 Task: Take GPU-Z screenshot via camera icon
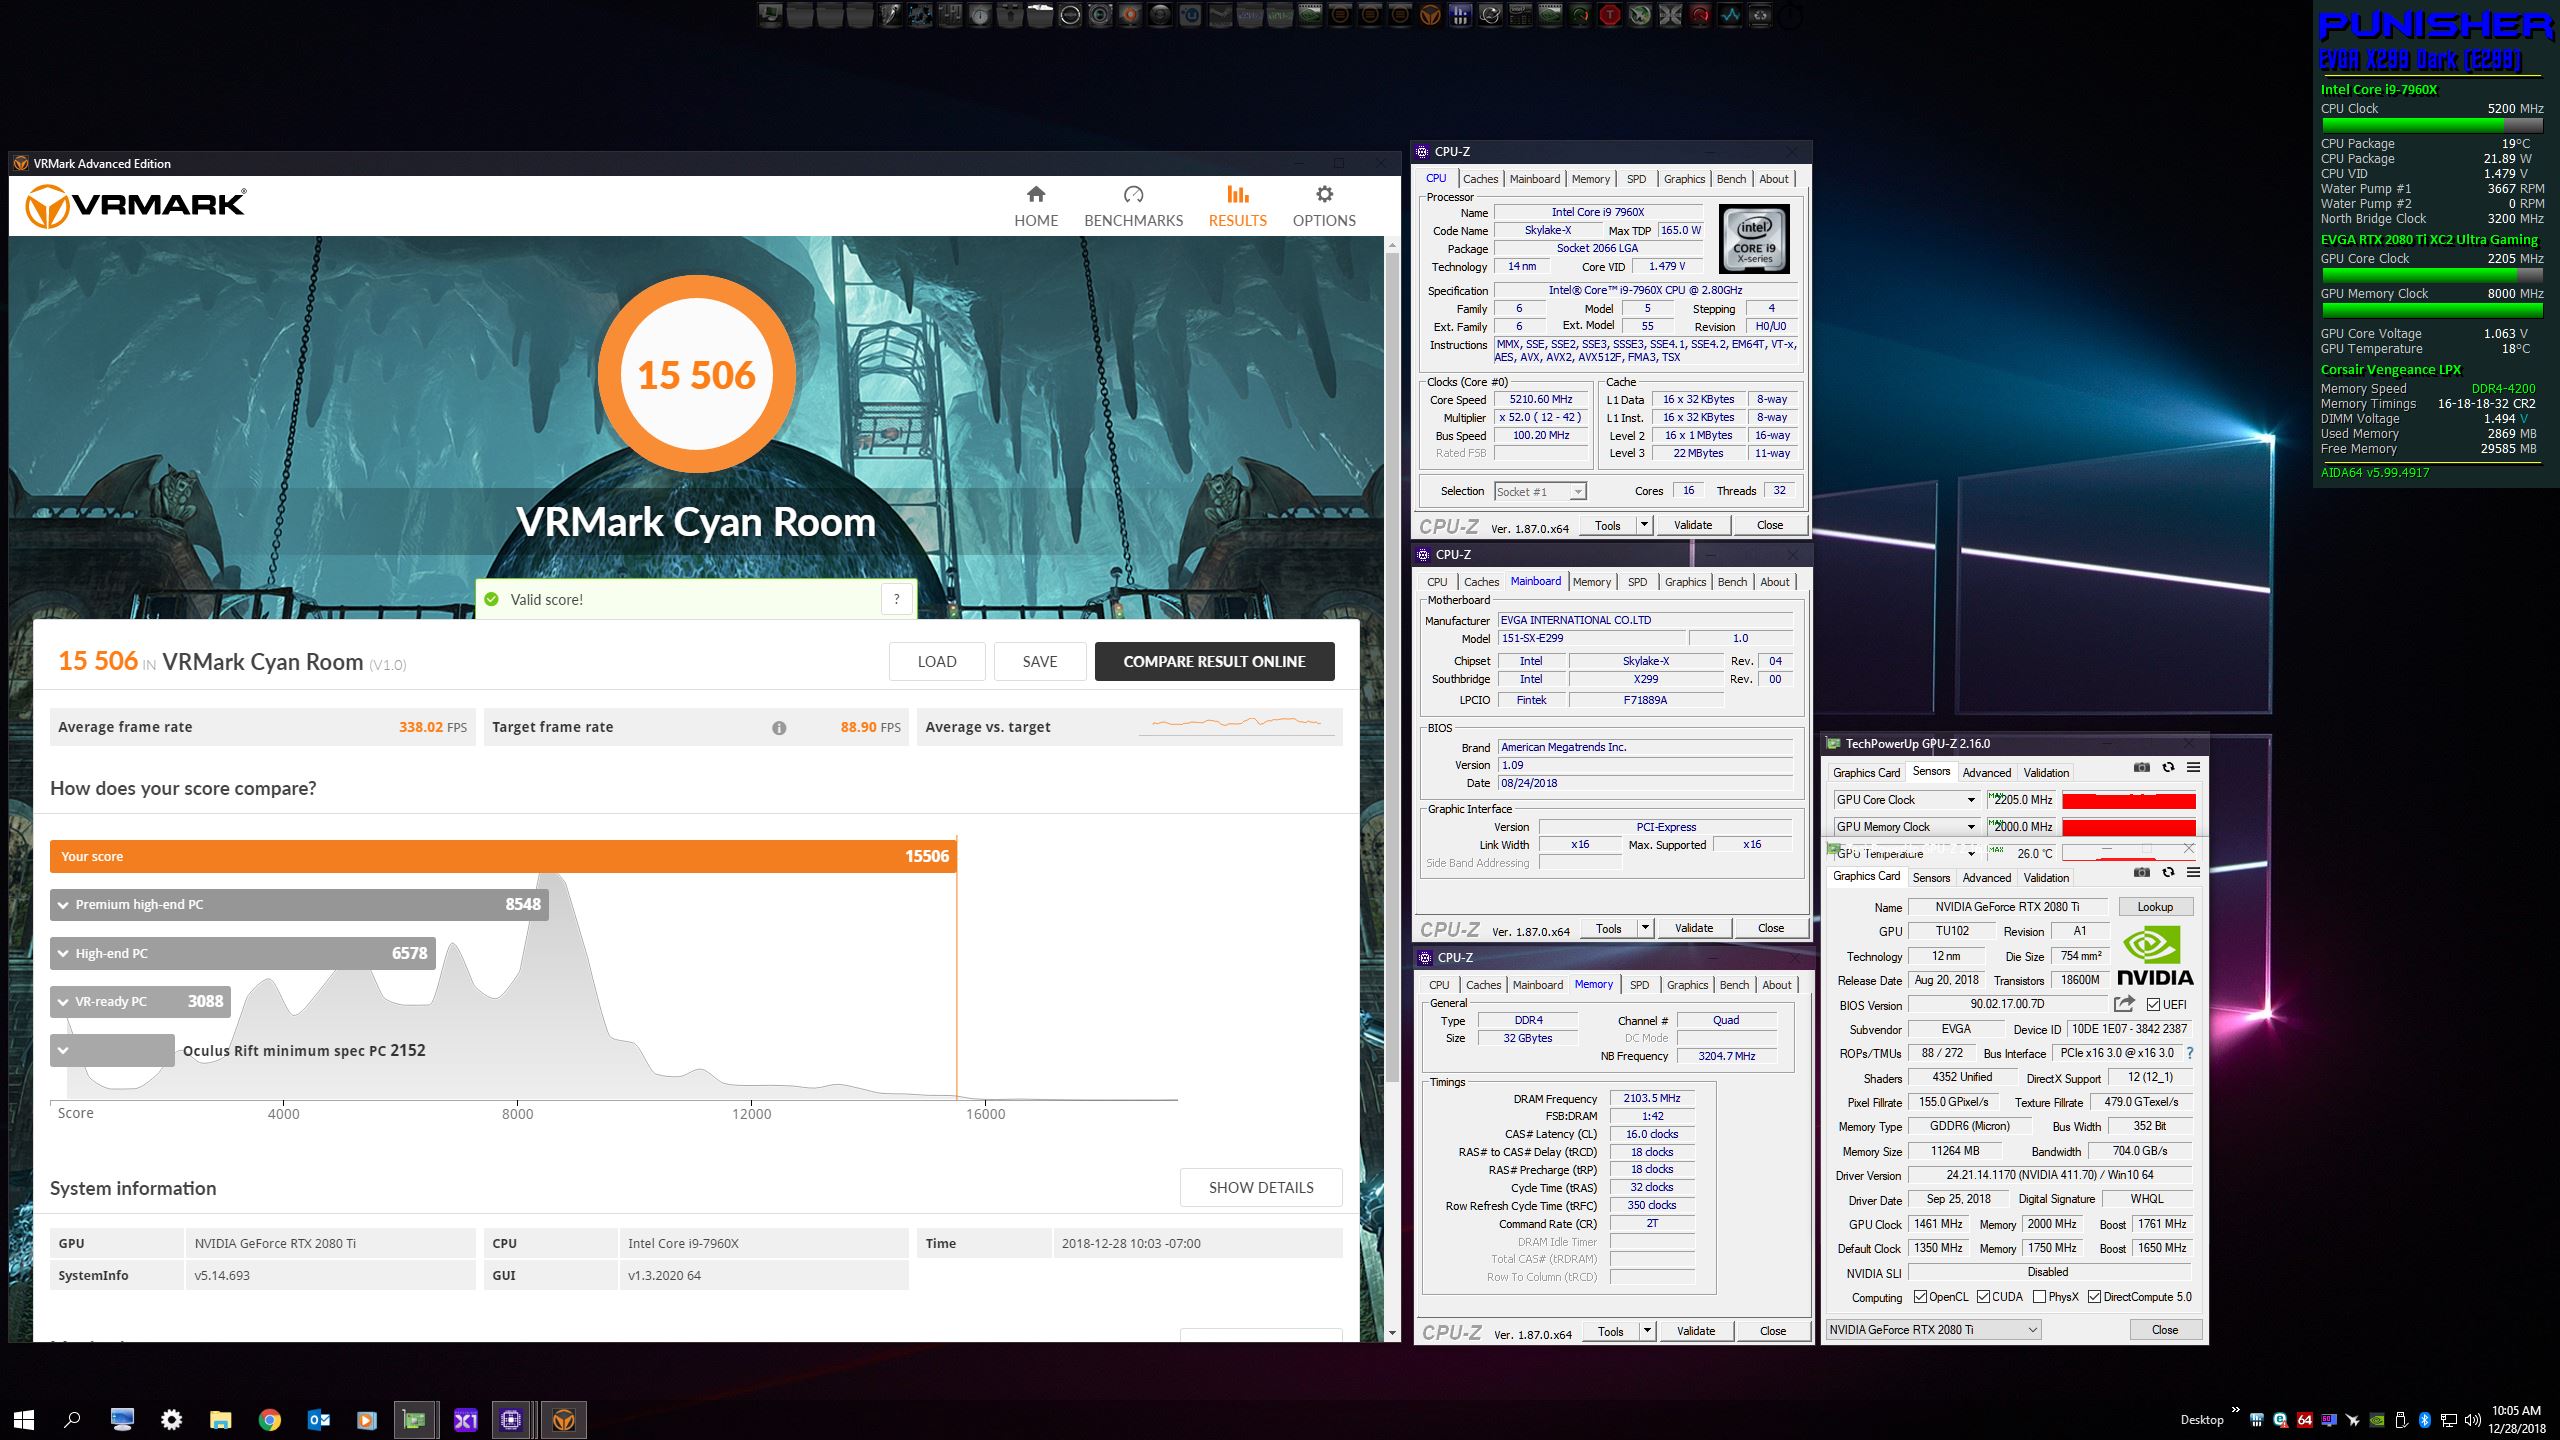(2141, 873)
